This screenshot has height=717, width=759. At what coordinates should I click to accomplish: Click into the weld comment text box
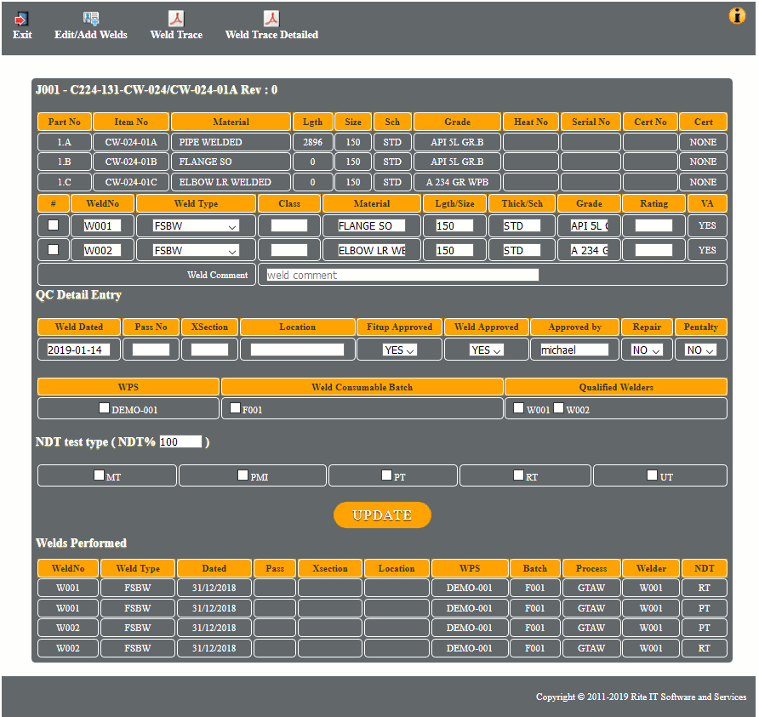401,275
